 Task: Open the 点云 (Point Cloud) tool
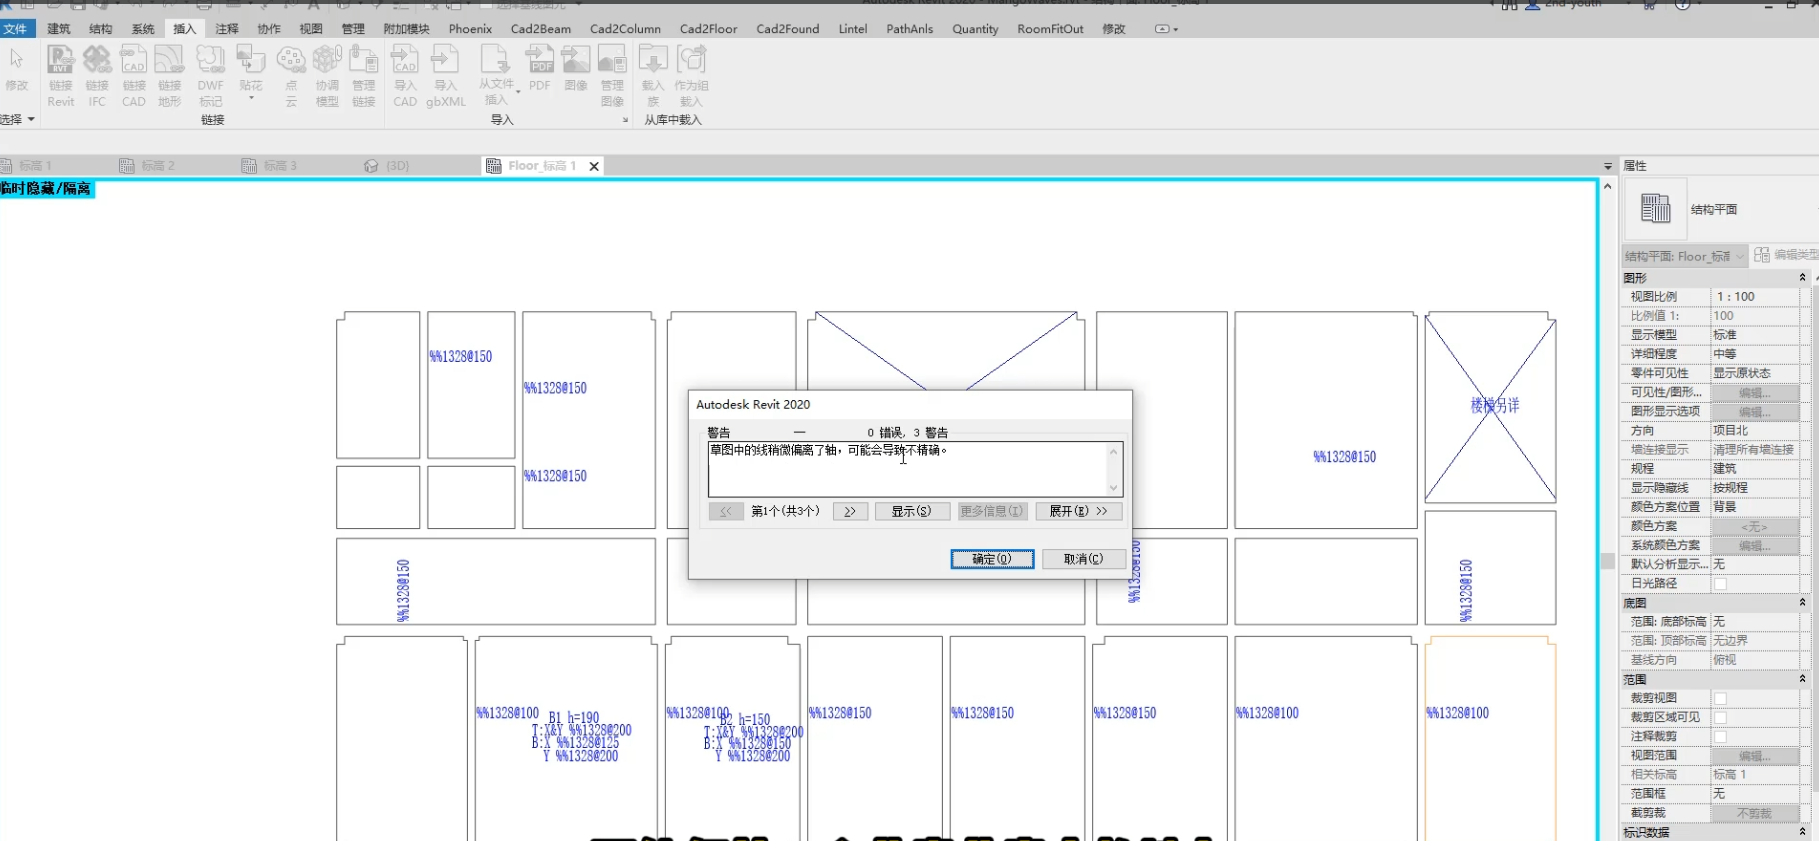coord(291,75)
